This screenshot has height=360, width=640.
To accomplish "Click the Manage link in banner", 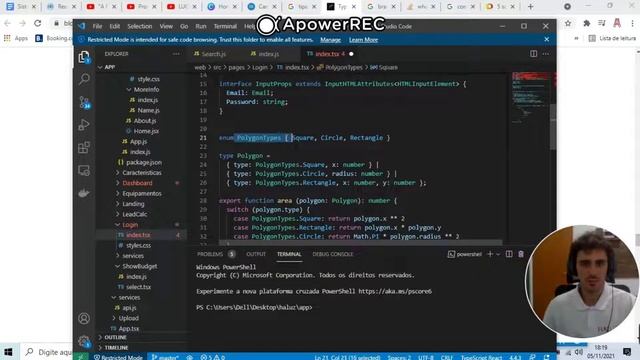I will pyautogui.click(x=330, y=40).
